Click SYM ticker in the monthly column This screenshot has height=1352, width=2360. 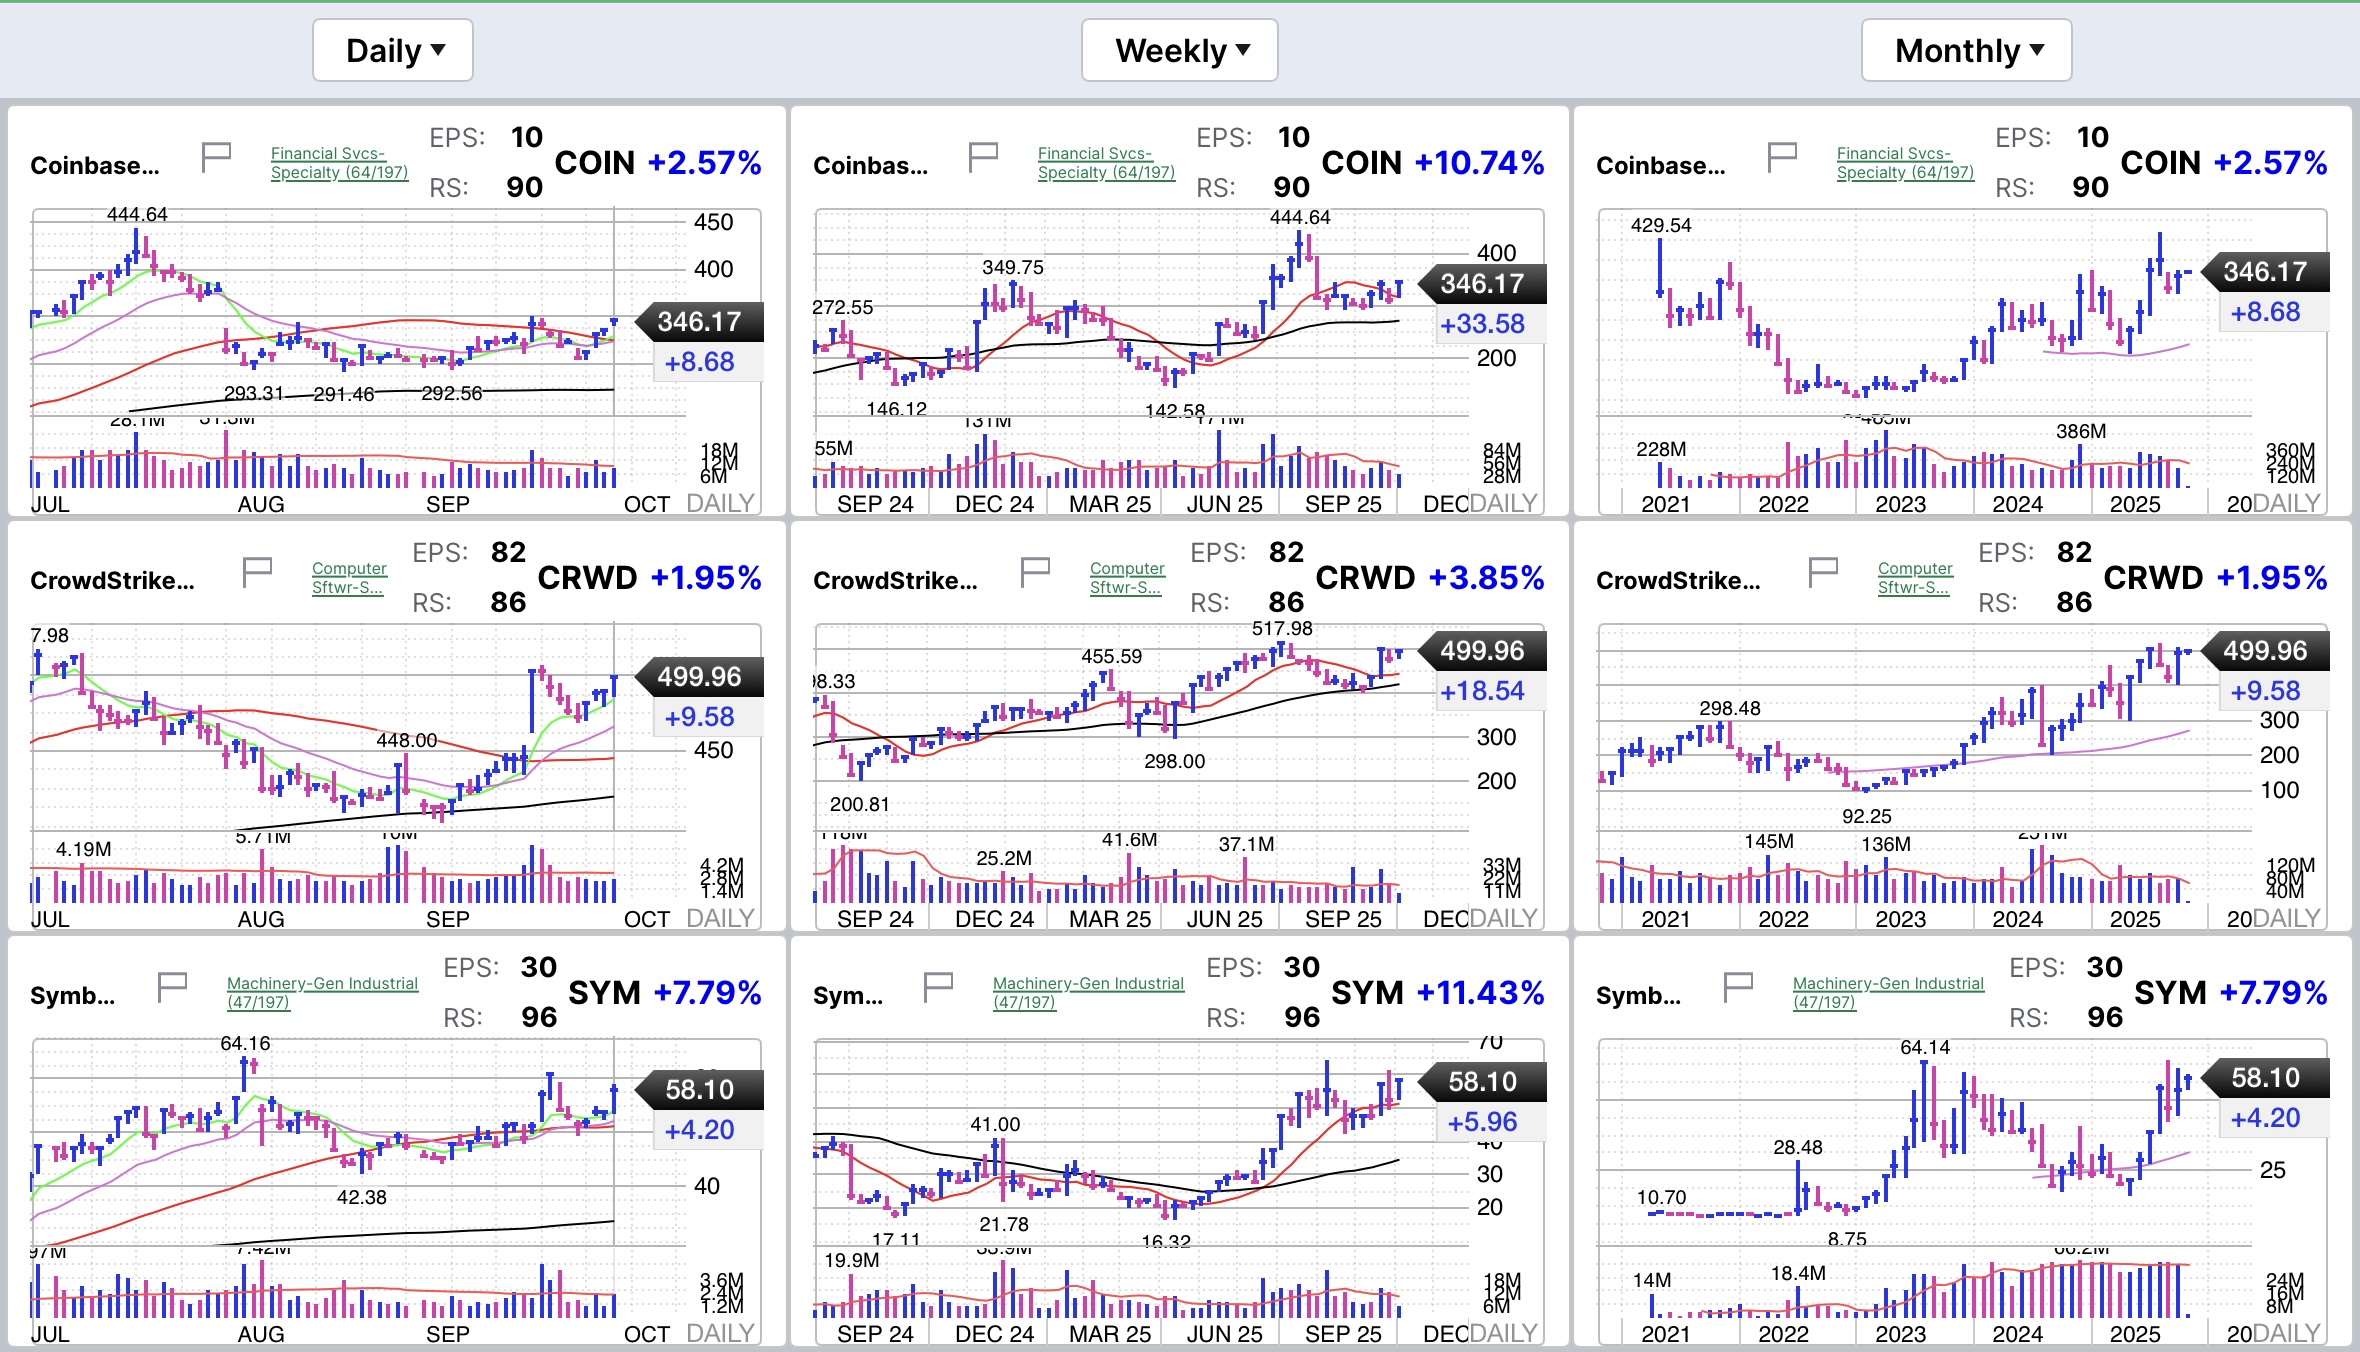[2170, 993]
